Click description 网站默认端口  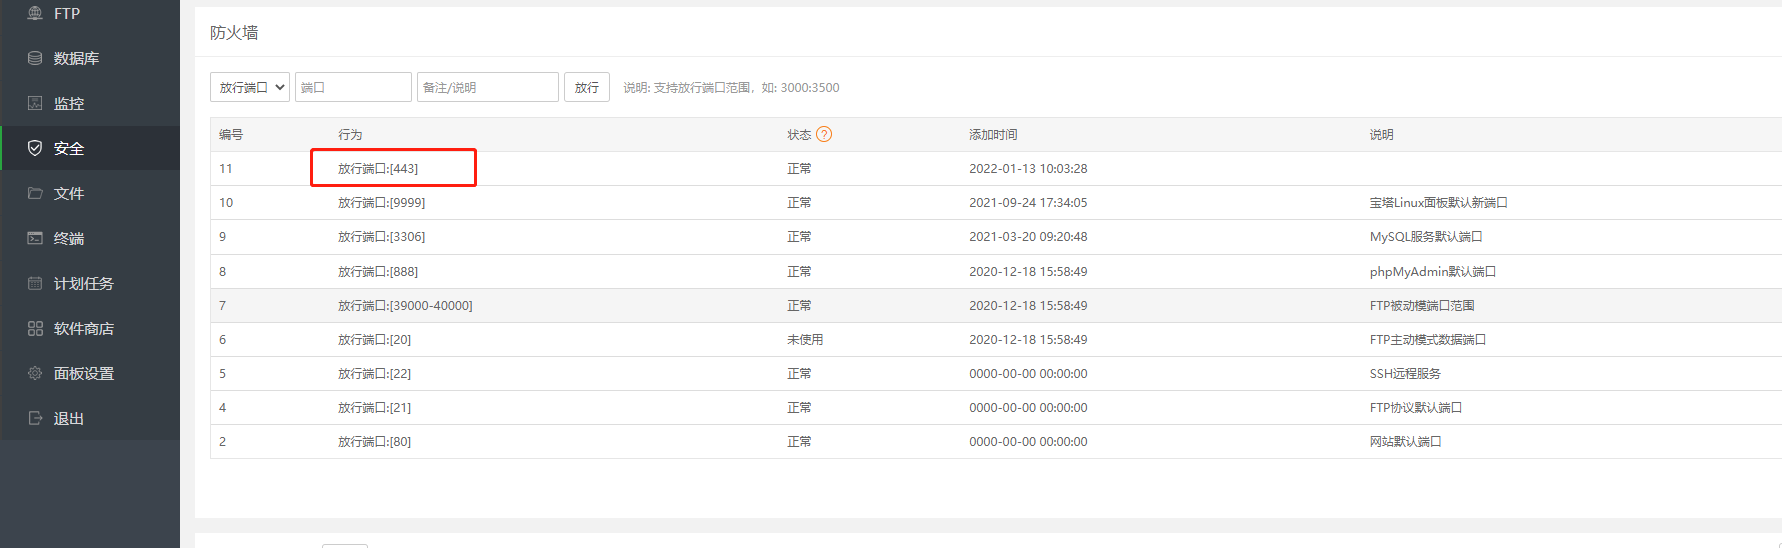point(1405,441)
